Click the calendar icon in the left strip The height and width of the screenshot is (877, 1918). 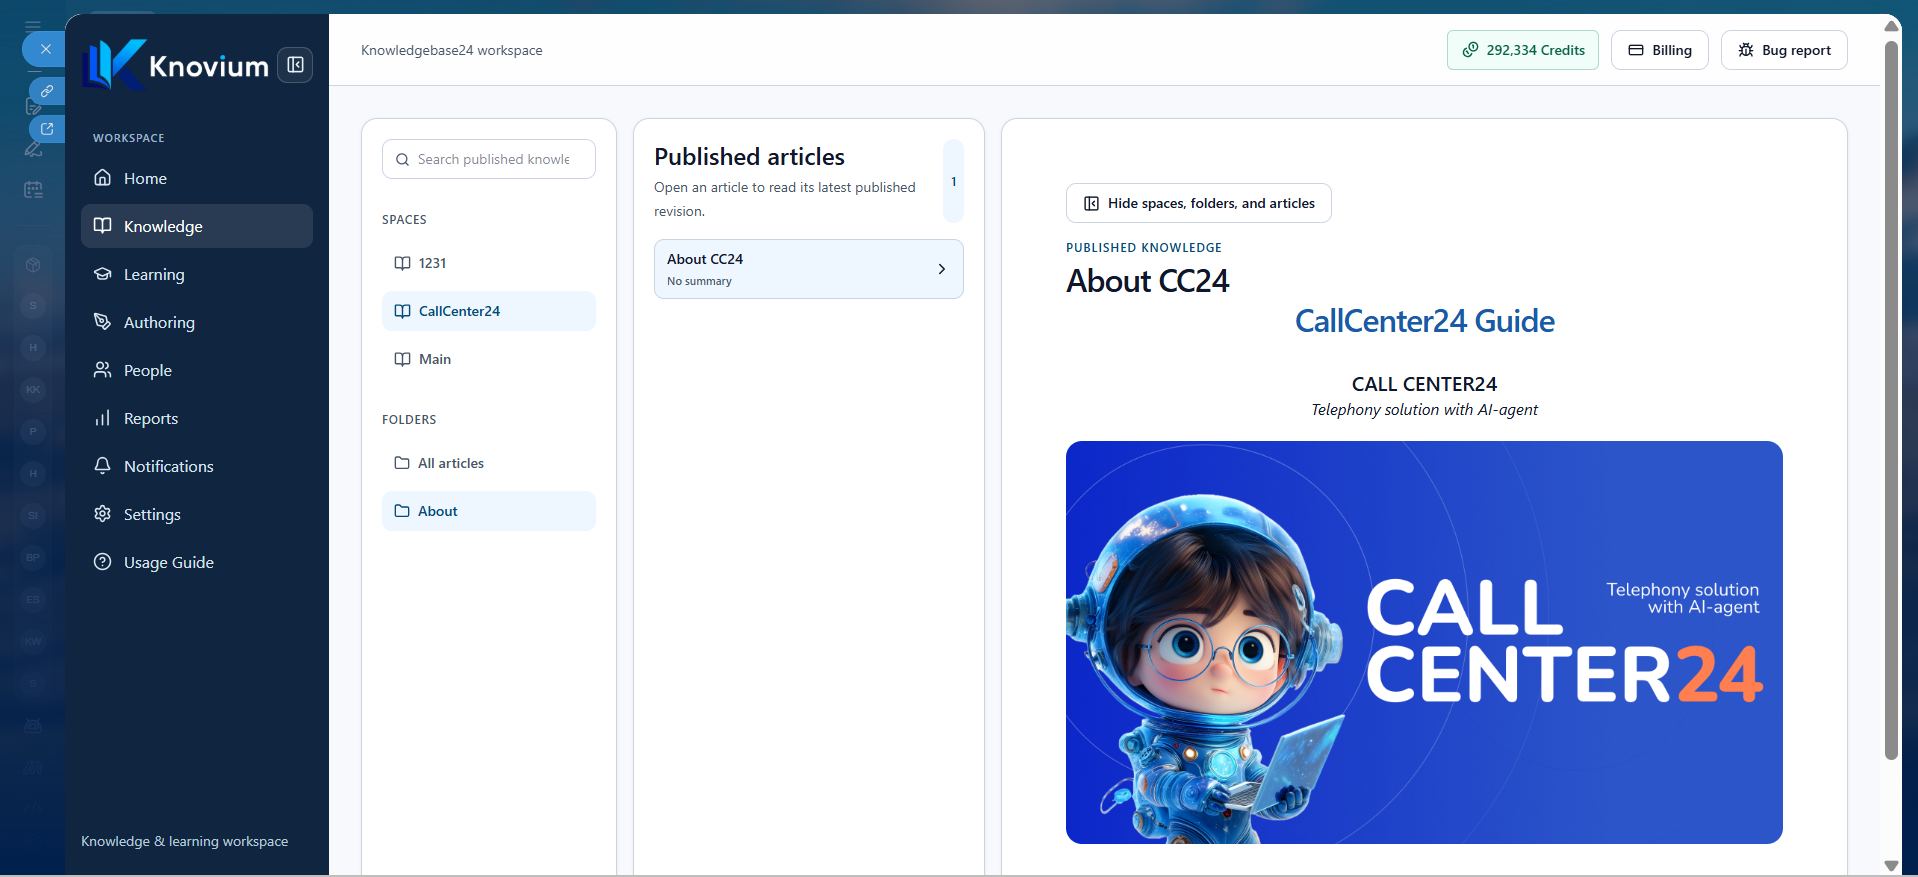tap(33, 190)
